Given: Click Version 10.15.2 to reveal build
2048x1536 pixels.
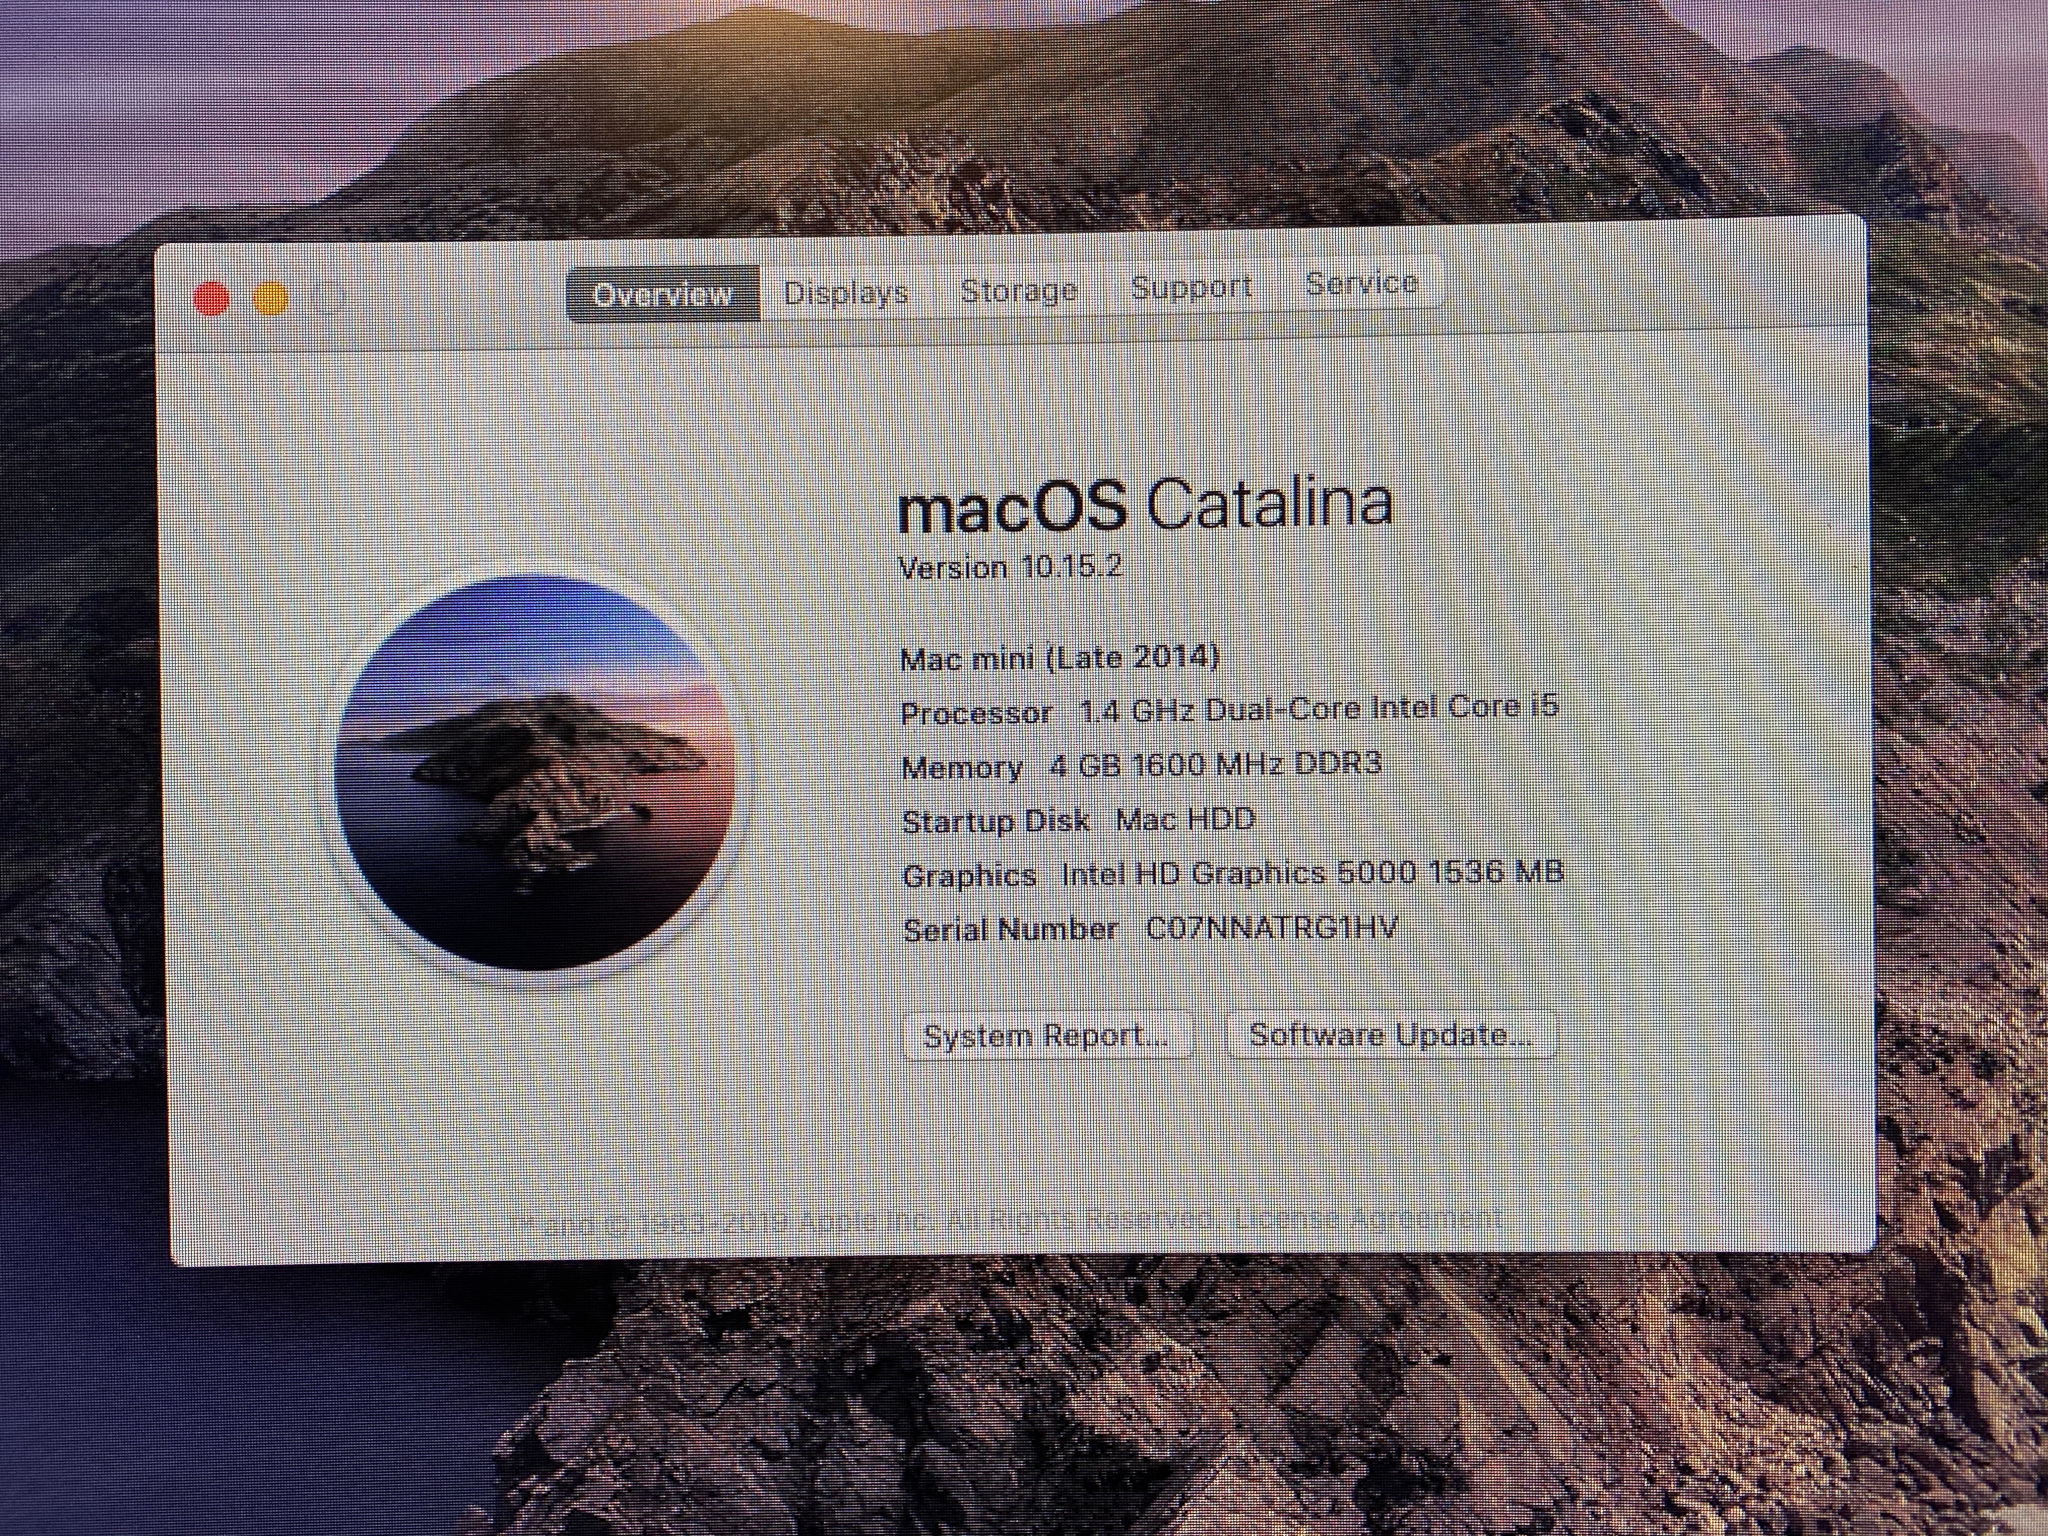Looking at the screenshot, I should coord(1010,568).
